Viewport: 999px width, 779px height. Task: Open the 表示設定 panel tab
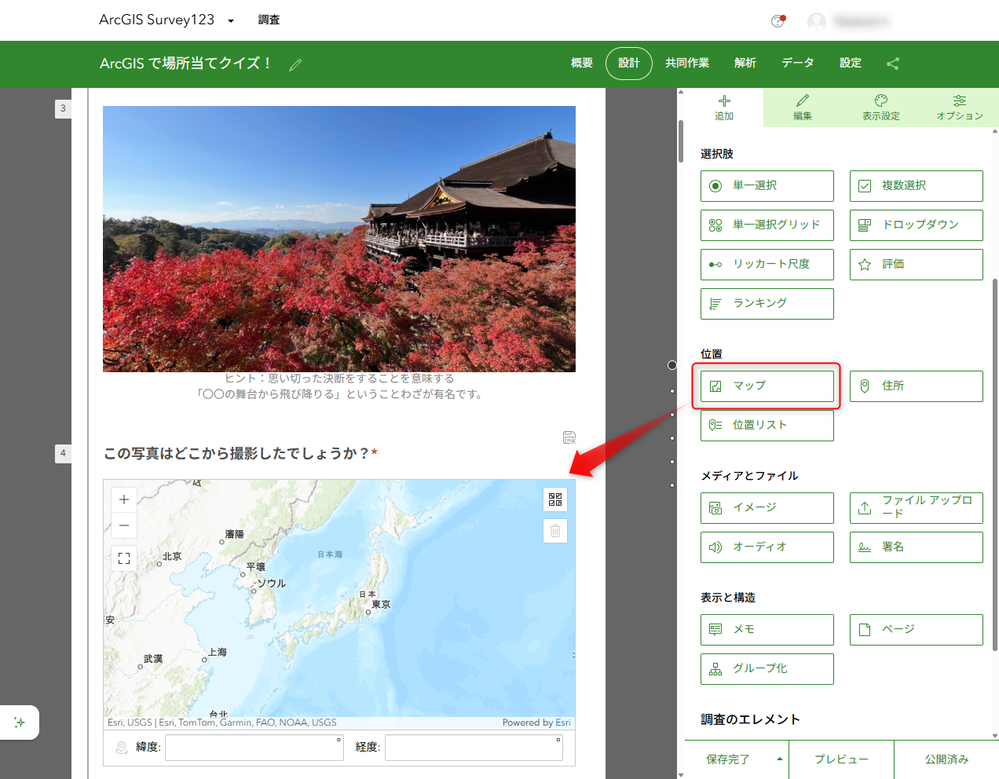pos(880,108)
